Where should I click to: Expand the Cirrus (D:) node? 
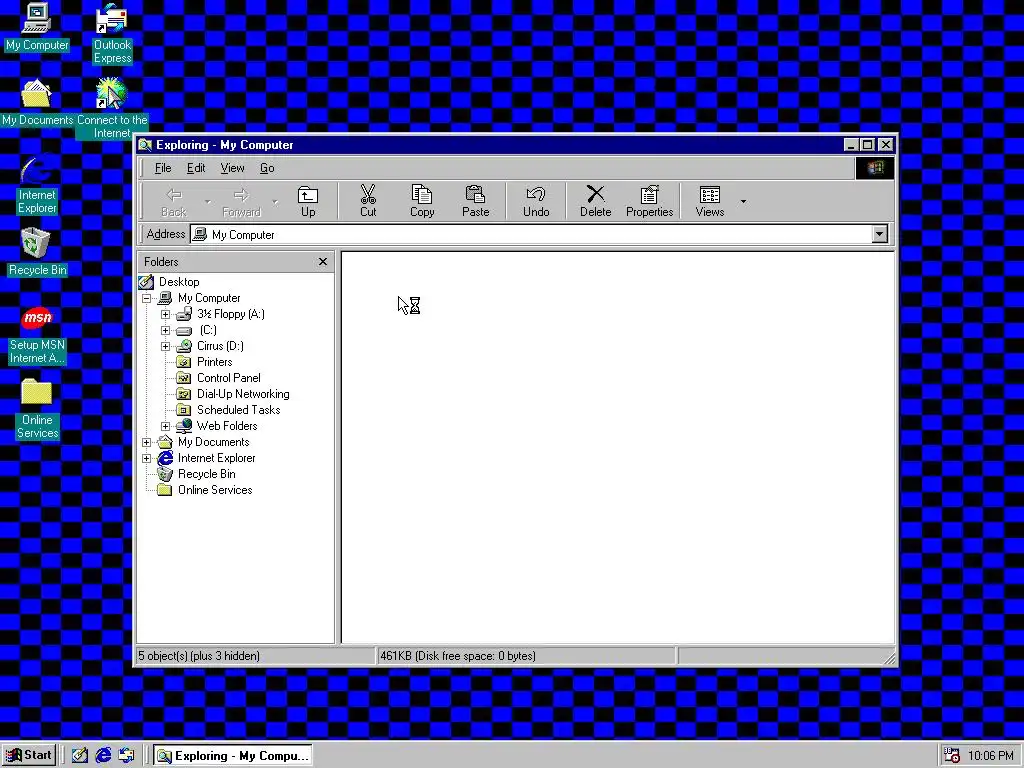165,346
